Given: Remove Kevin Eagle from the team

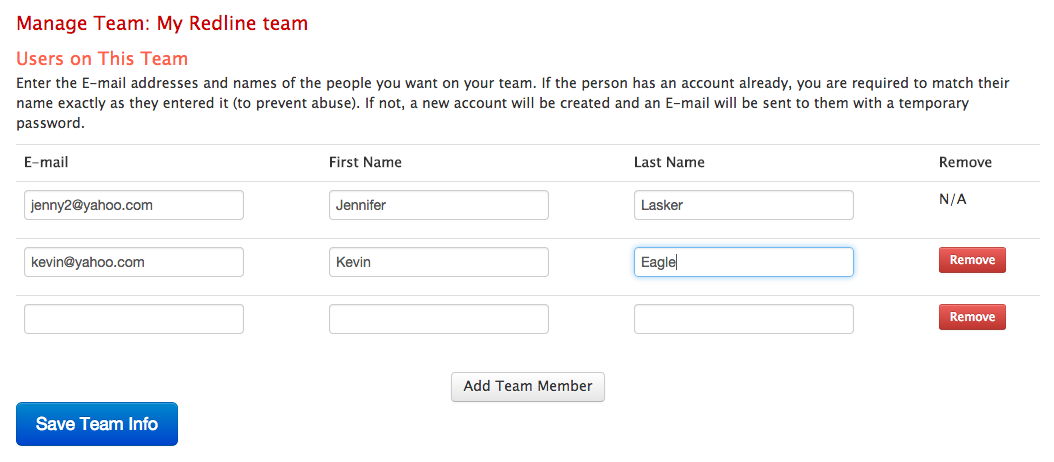Looking at the screenshot, I should coord(972,260).
